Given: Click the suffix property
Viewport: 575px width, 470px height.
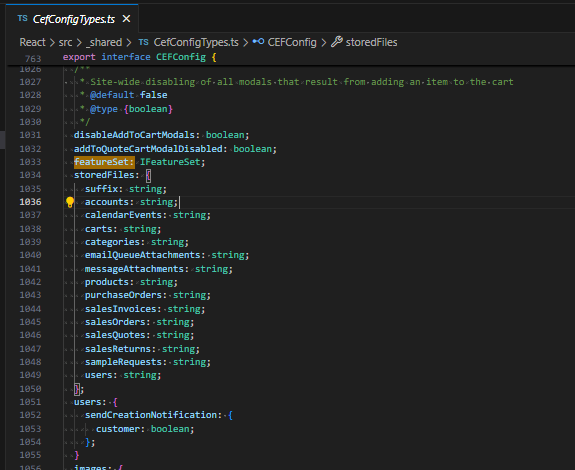Looking at the screenshot, I should pos(101,189).
